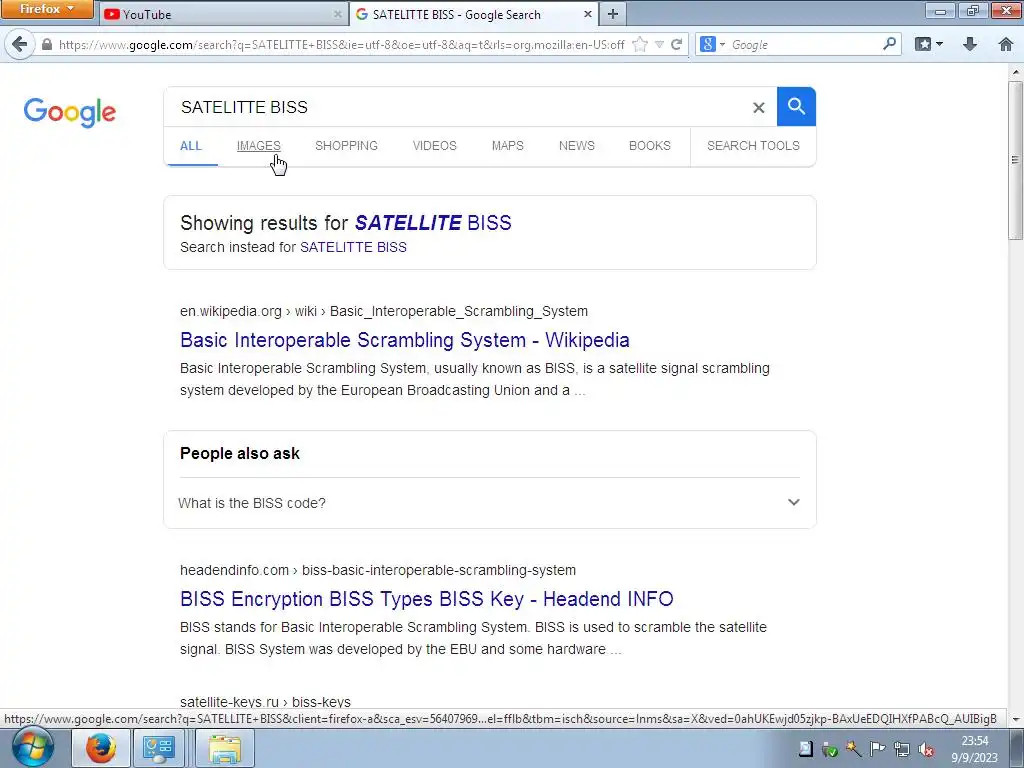This screenshot has height=768, width=1024.
Task: Switch to the NEWS search tab
Action: click(x=577, y=146)
